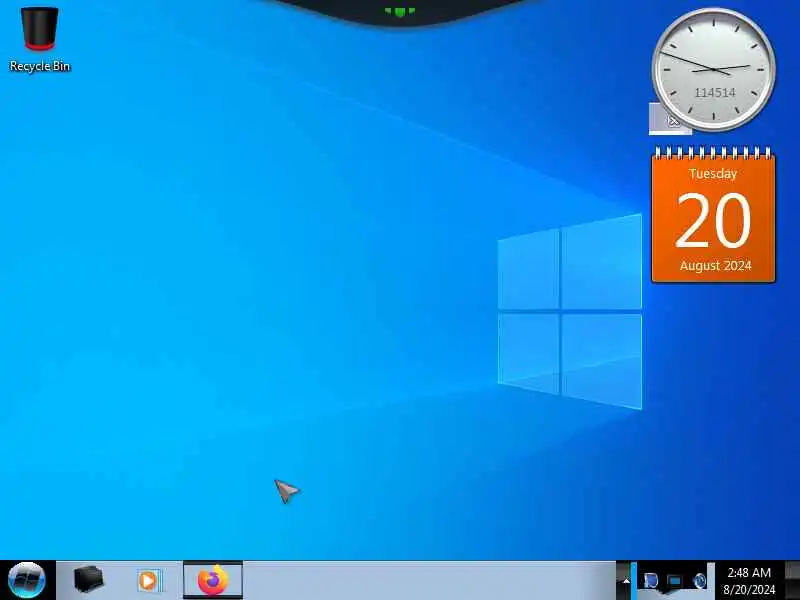This screenshot has height=600, width=800.
Task: Launch the black folder taskbar icon
Action: coord(89,580)
